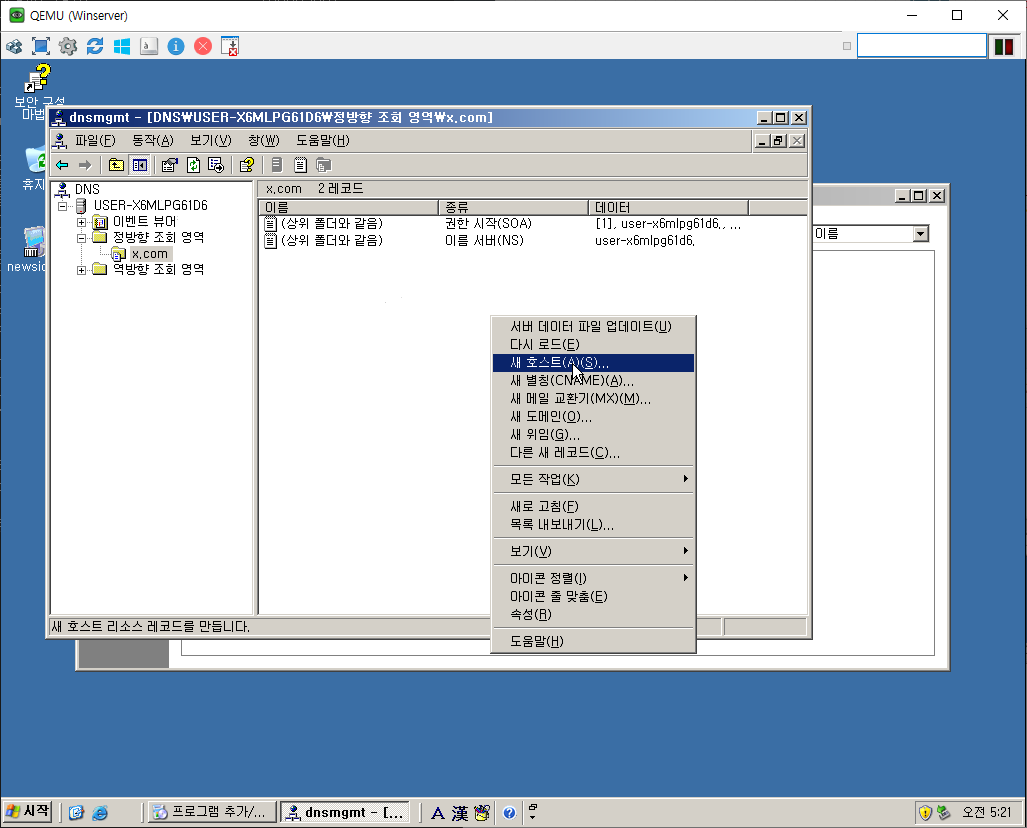Refresh via dnsmgmt green arrows page icon
This screenshot has width=1027, height=828.
tap(193, 165)
